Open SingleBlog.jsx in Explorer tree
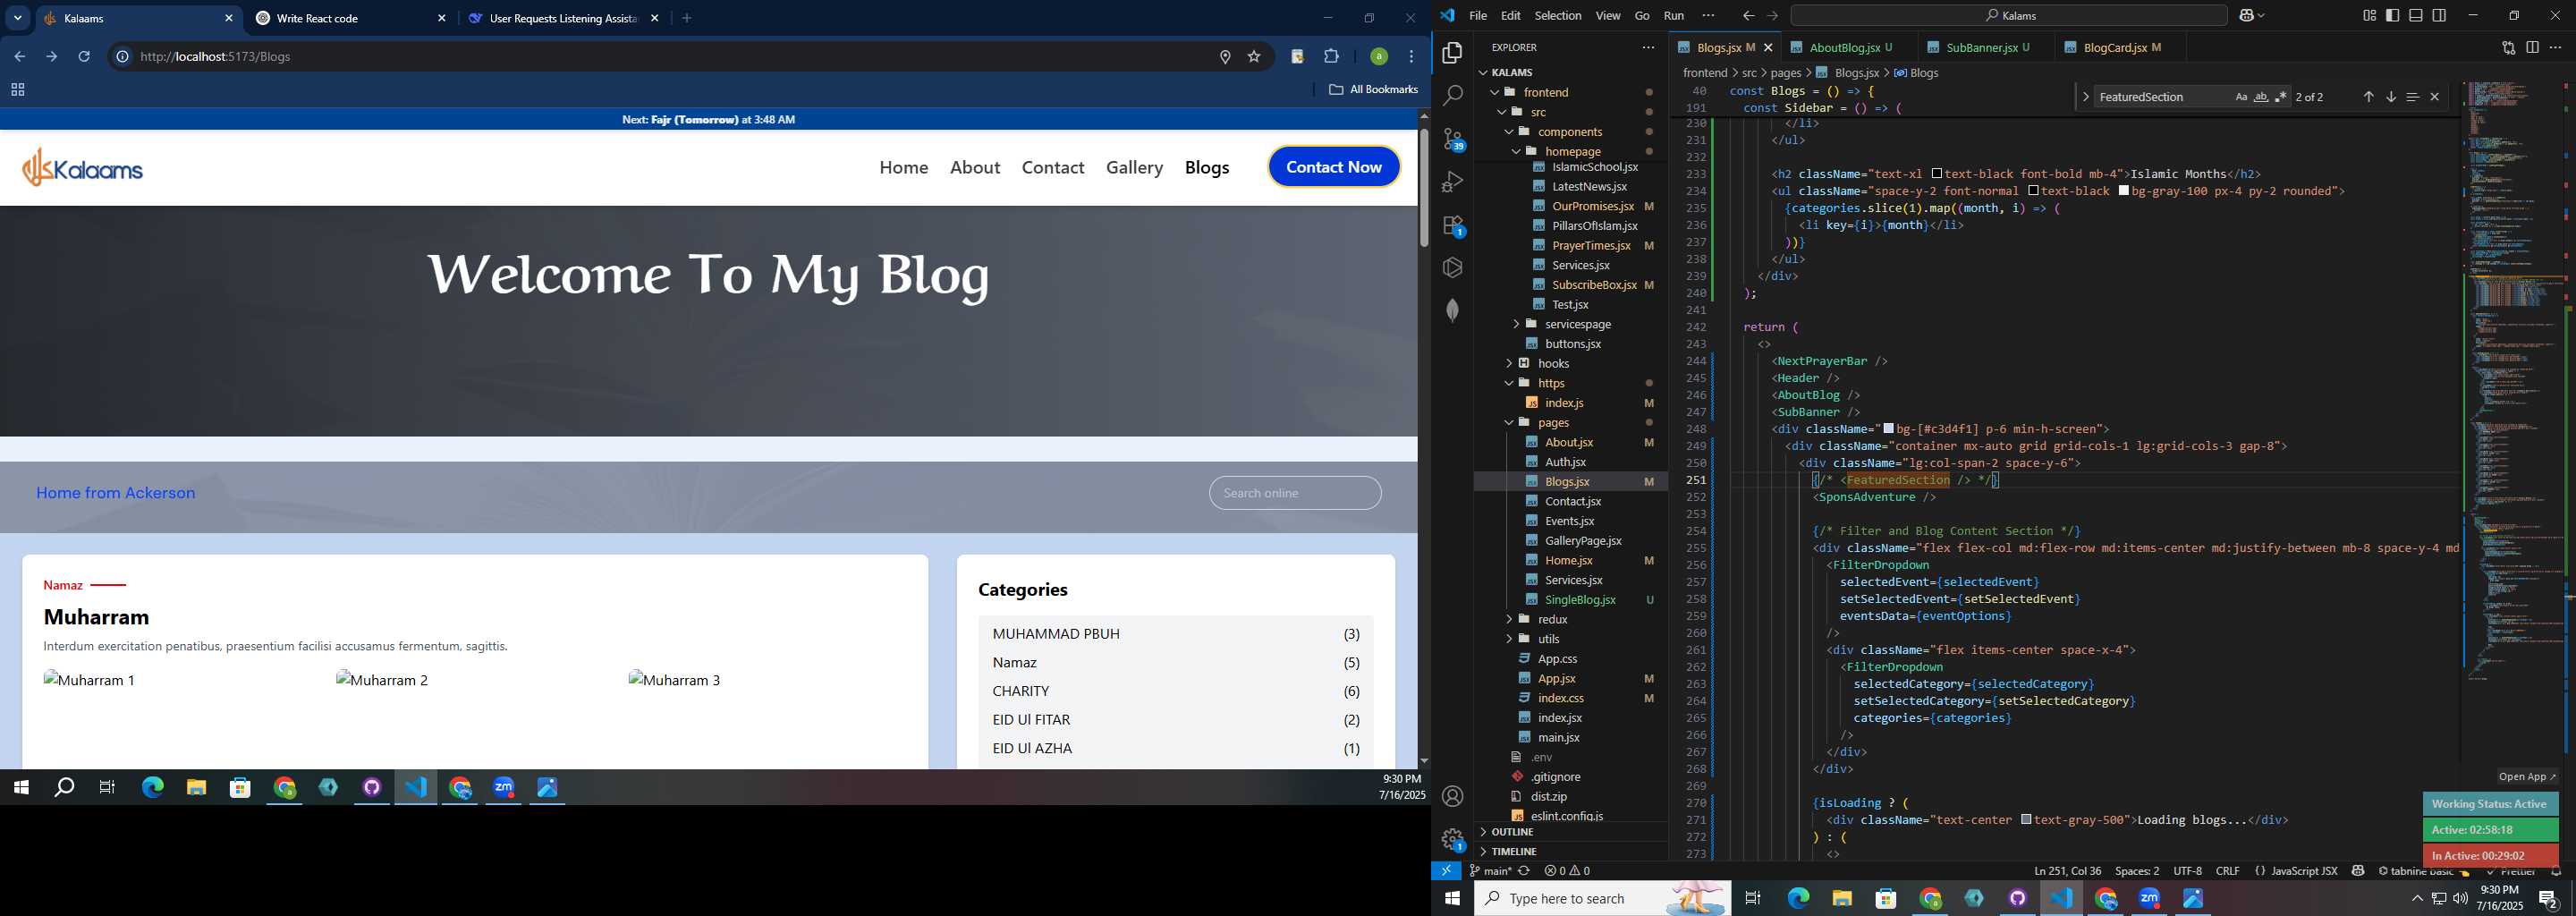The image size is (2576, 916). 1580,600
